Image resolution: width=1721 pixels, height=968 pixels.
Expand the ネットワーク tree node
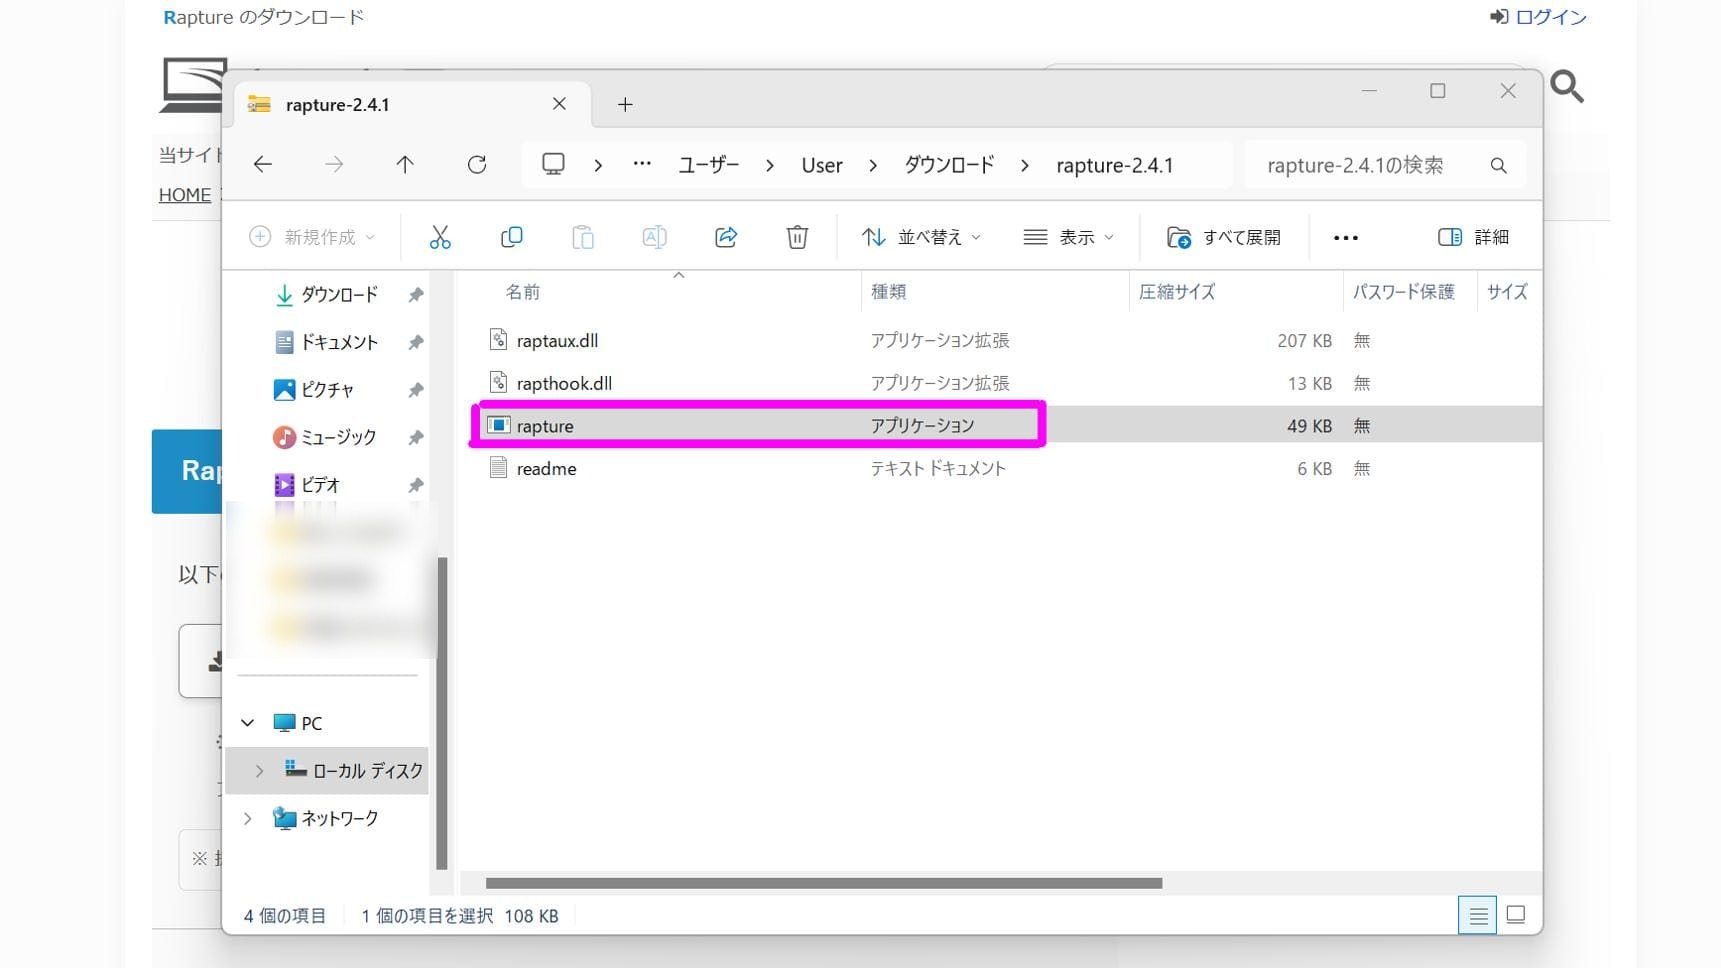[x=248, y=818]
